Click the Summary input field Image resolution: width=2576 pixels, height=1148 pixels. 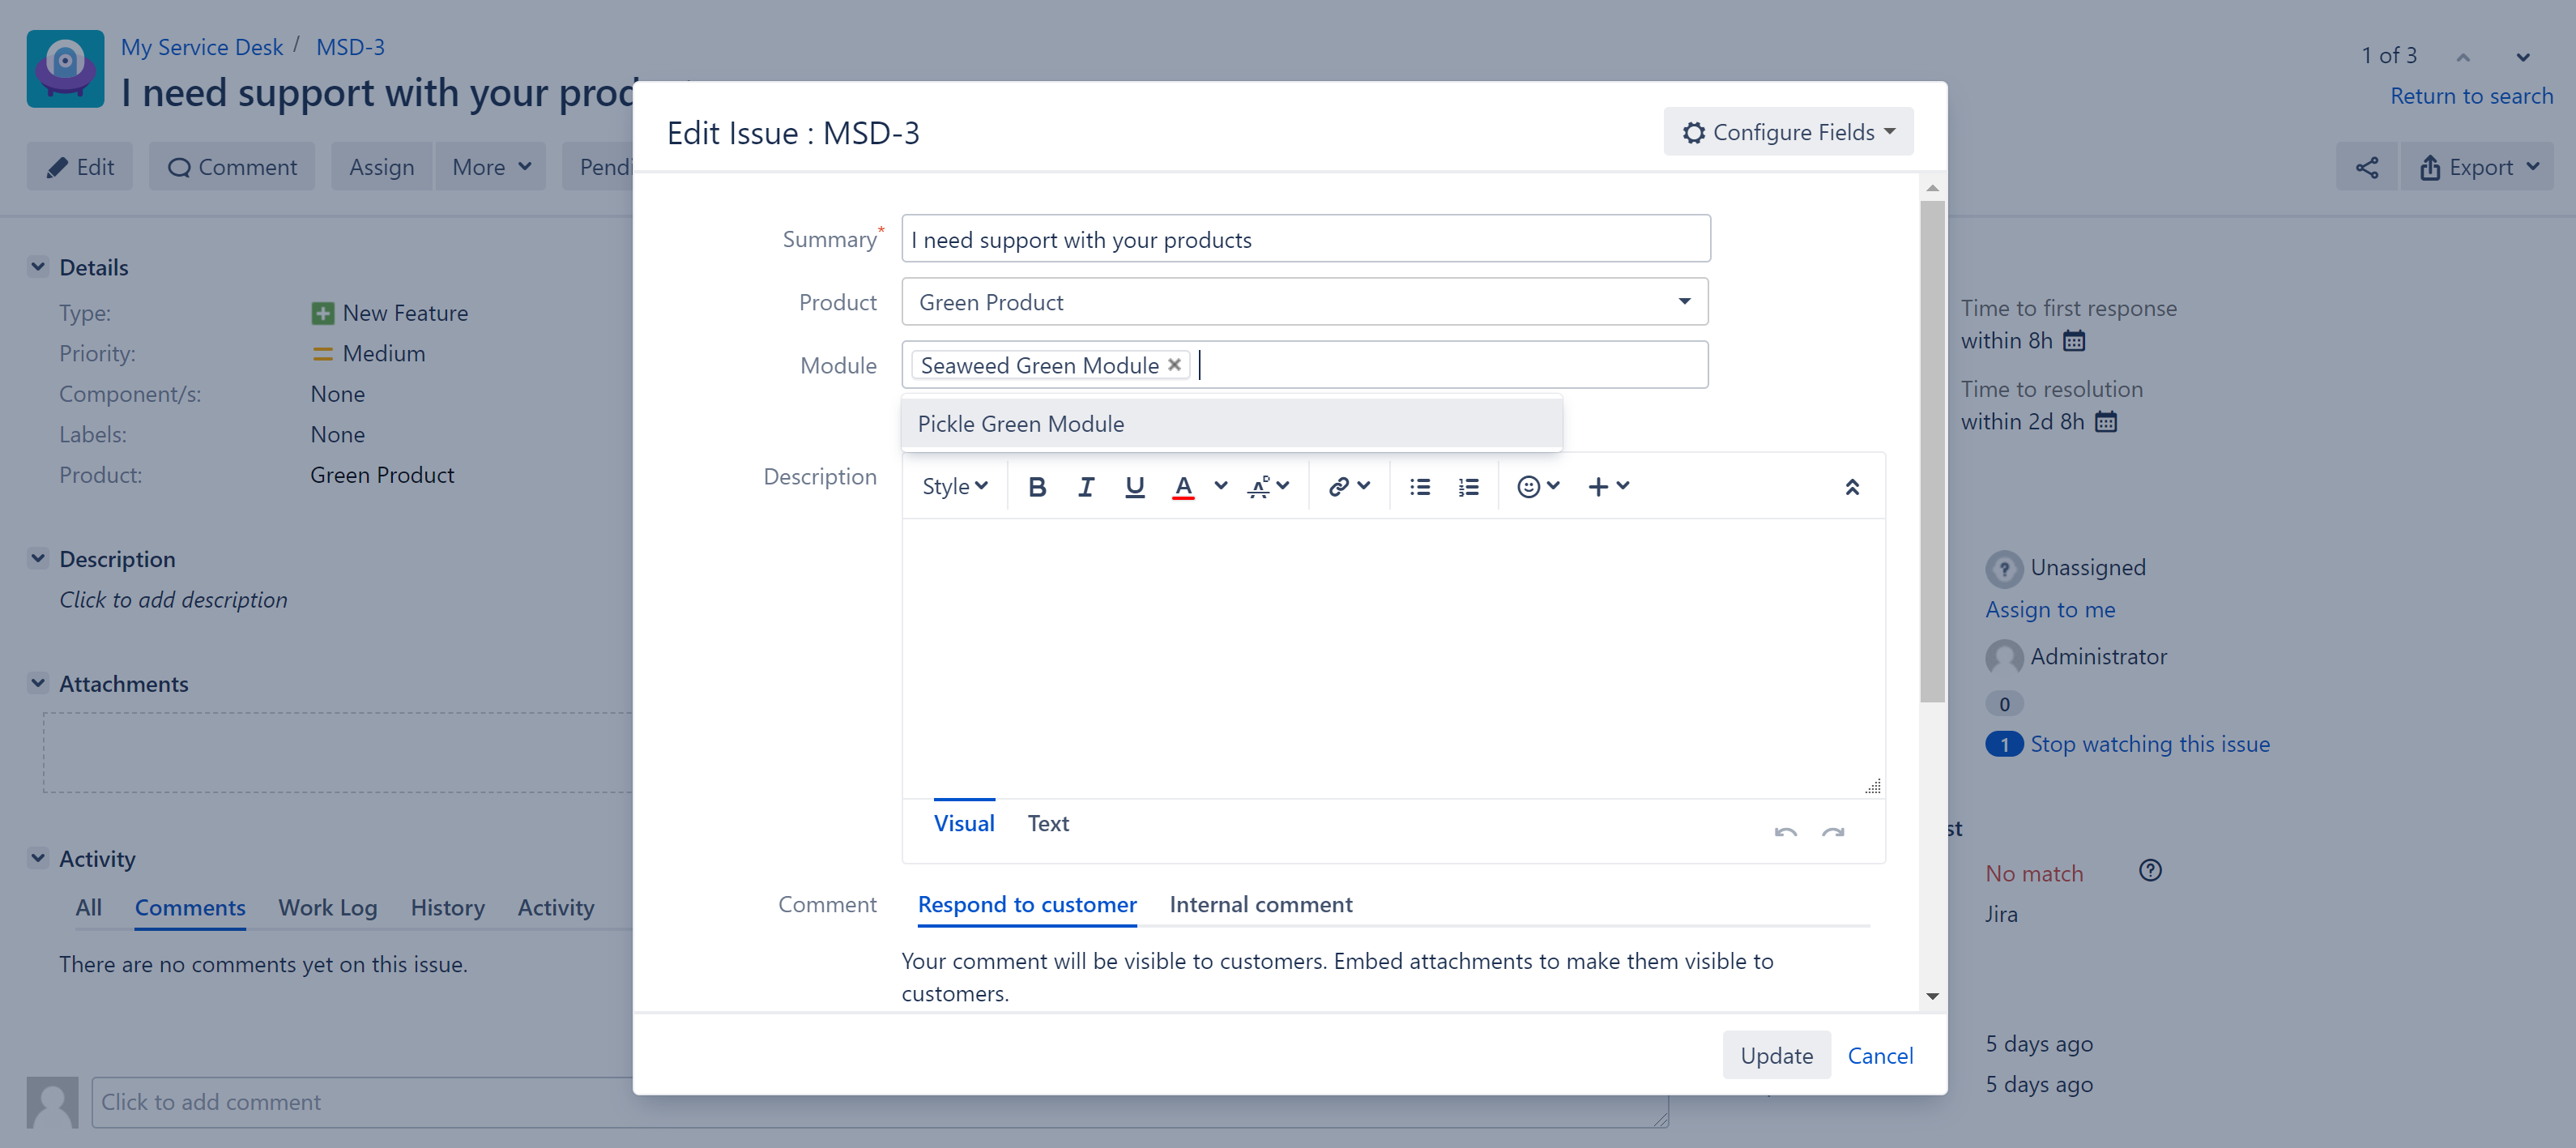[x=1304, y=240]
